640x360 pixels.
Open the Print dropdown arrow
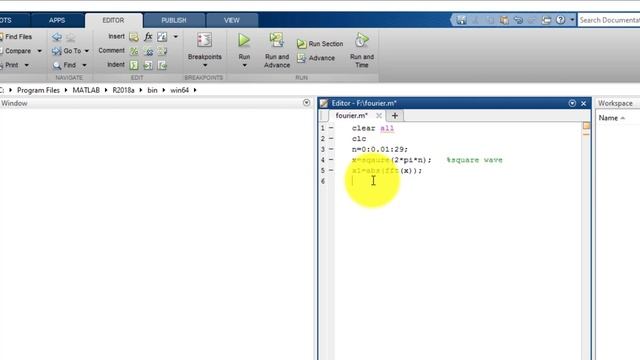[27, 65]
